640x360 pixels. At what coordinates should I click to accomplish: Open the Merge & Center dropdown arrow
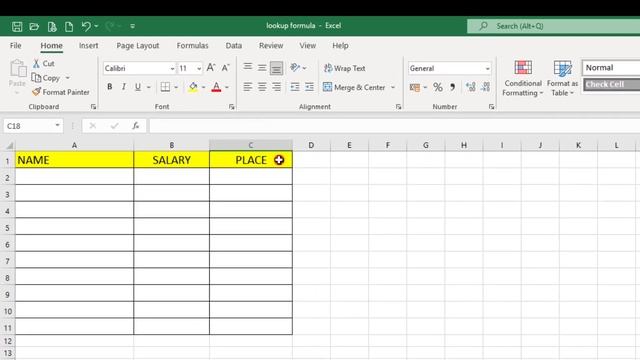(393, 87)
